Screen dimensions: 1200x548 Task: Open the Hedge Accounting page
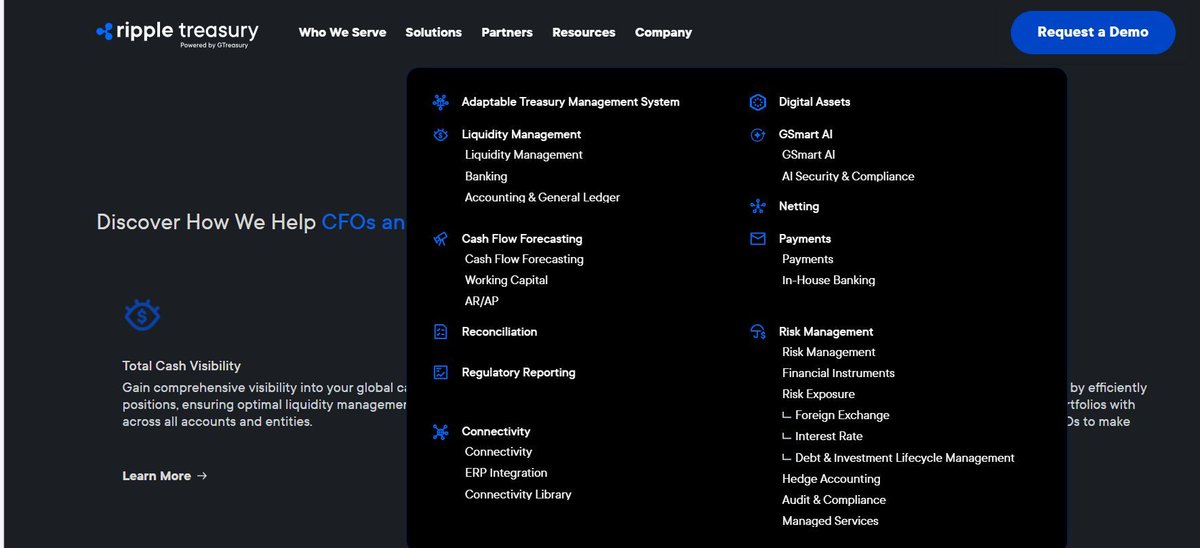(x=831, y=479)
